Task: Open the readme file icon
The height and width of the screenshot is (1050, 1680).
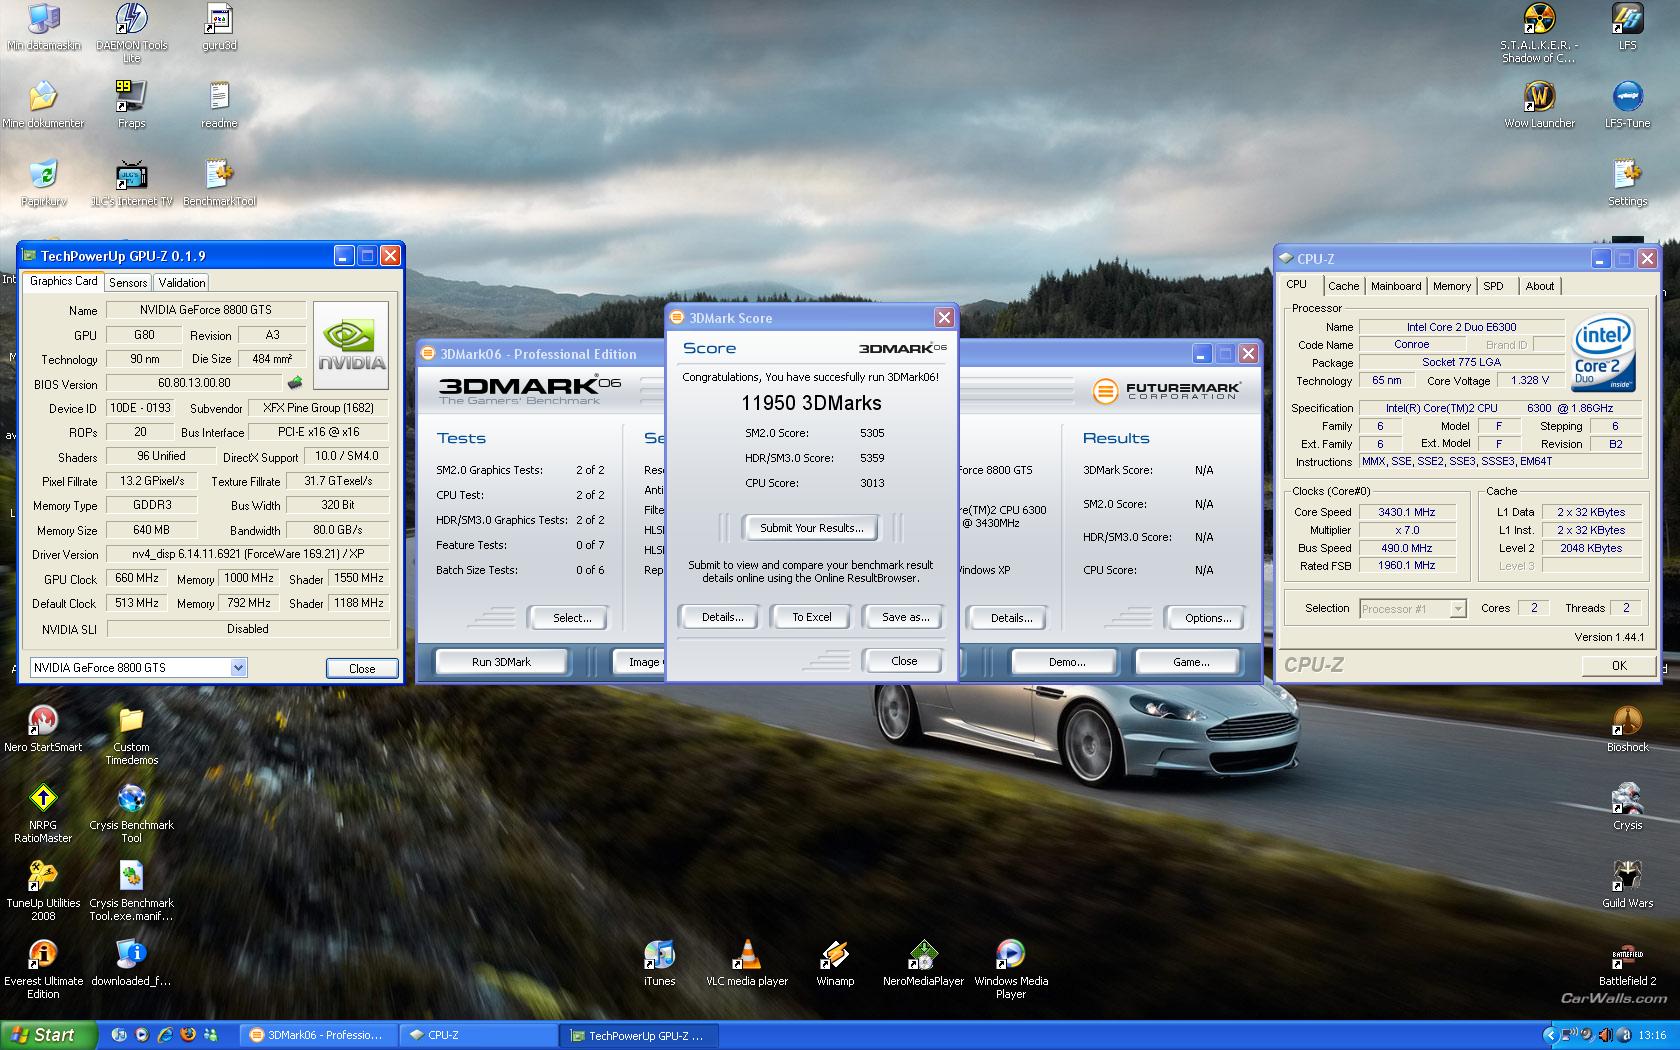Action: (219, 104)
